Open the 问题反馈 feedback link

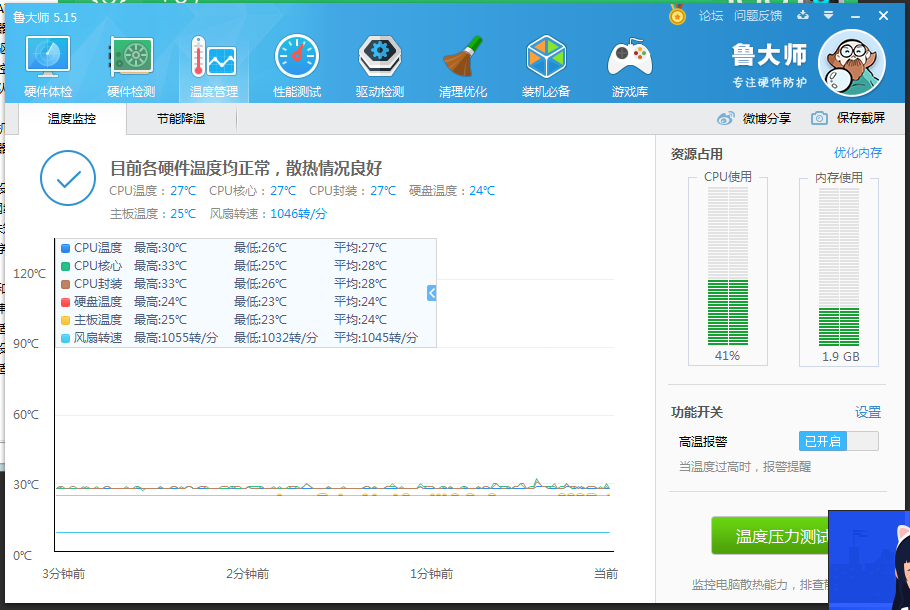[757, 16]
